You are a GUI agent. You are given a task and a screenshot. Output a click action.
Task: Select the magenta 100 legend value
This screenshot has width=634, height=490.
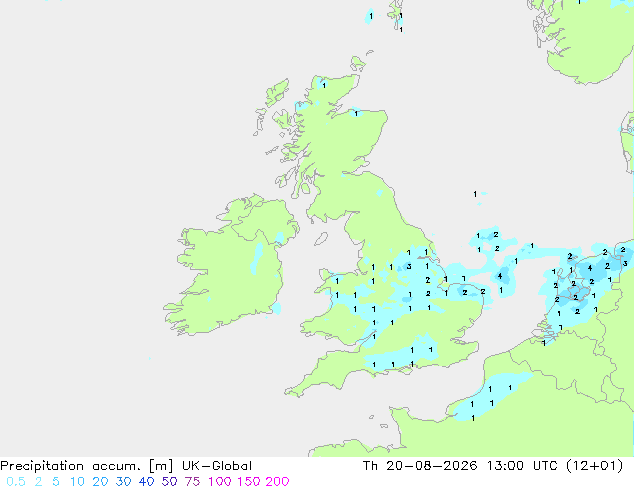click(x=221, y=482)
